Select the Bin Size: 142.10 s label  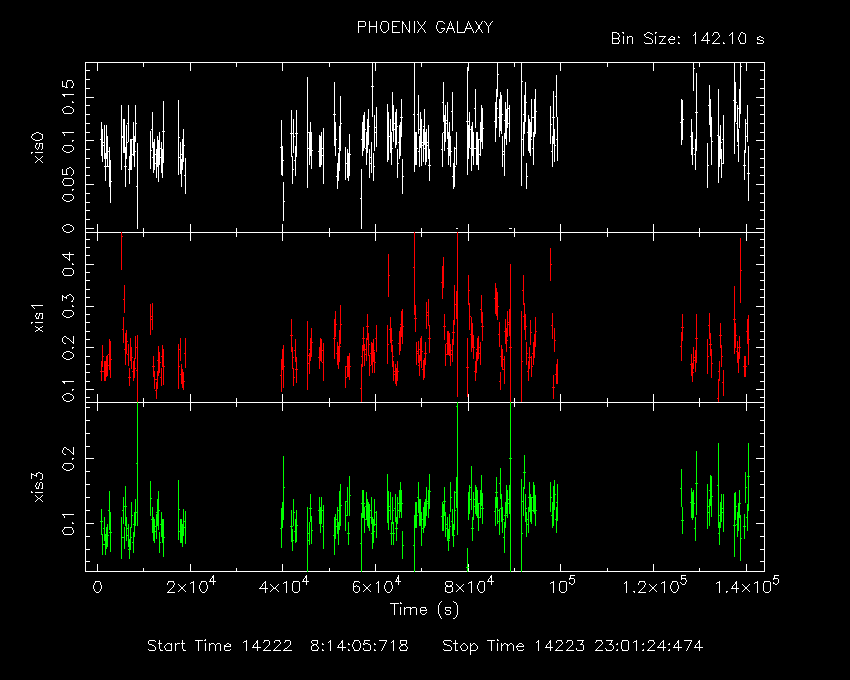coord(687,39)
